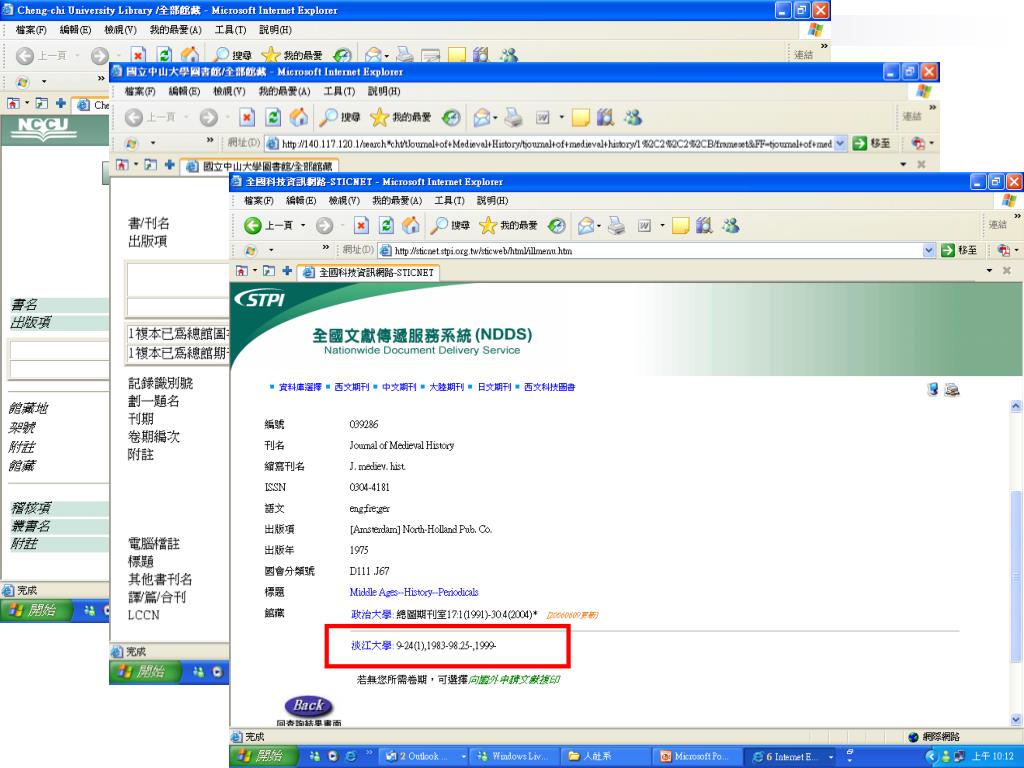The height and width of the screenshot is (768, 1024).
Task: Click the Mail icon in STICNET window
Action: (586, 226)
